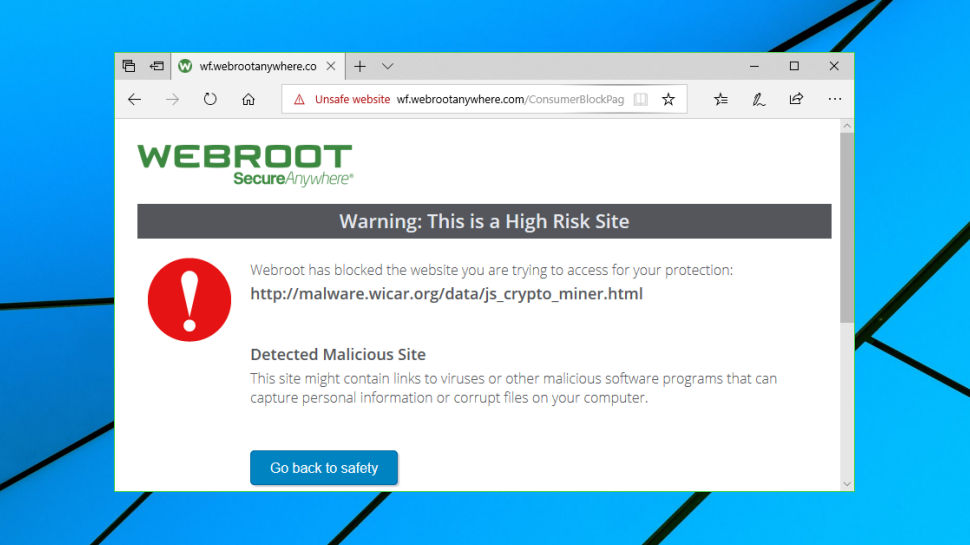The width and height of the screenshot is (970, 545).
Task: Set these tabs aside icon
Action: click(x=157, y=66)
